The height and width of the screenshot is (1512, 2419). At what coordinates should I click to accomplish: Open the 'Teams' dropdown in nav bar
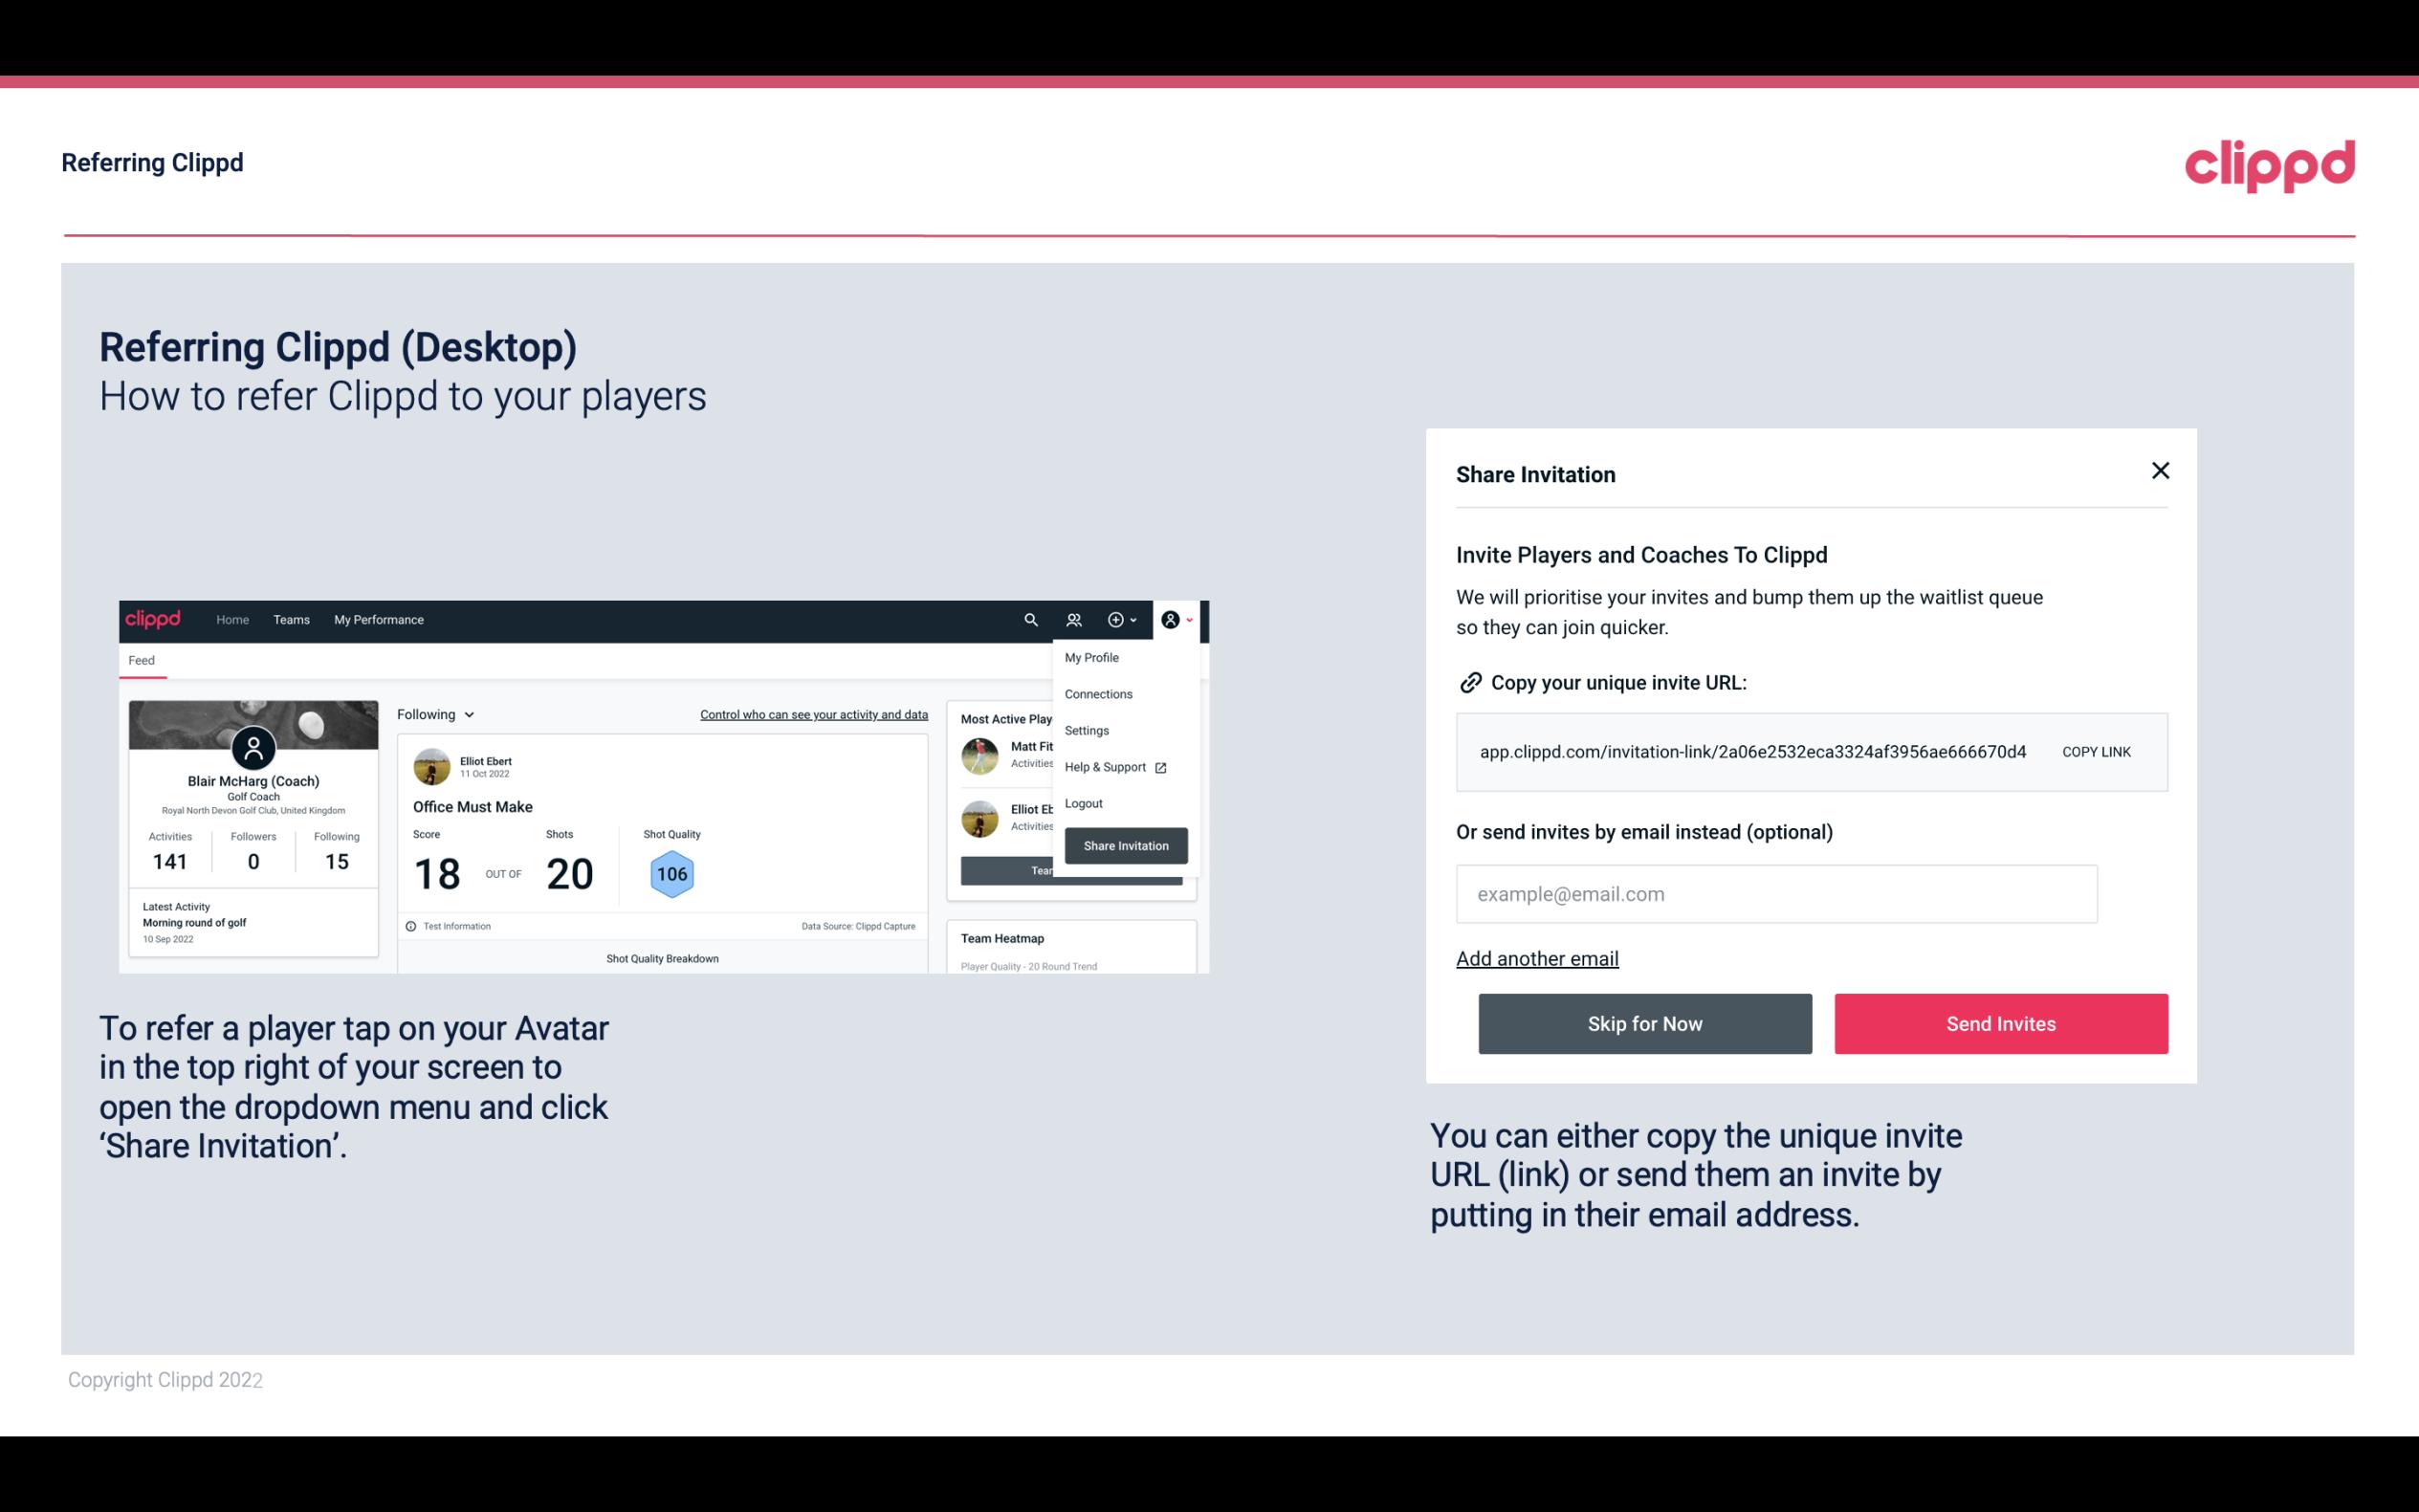click(x=289, y=619)
